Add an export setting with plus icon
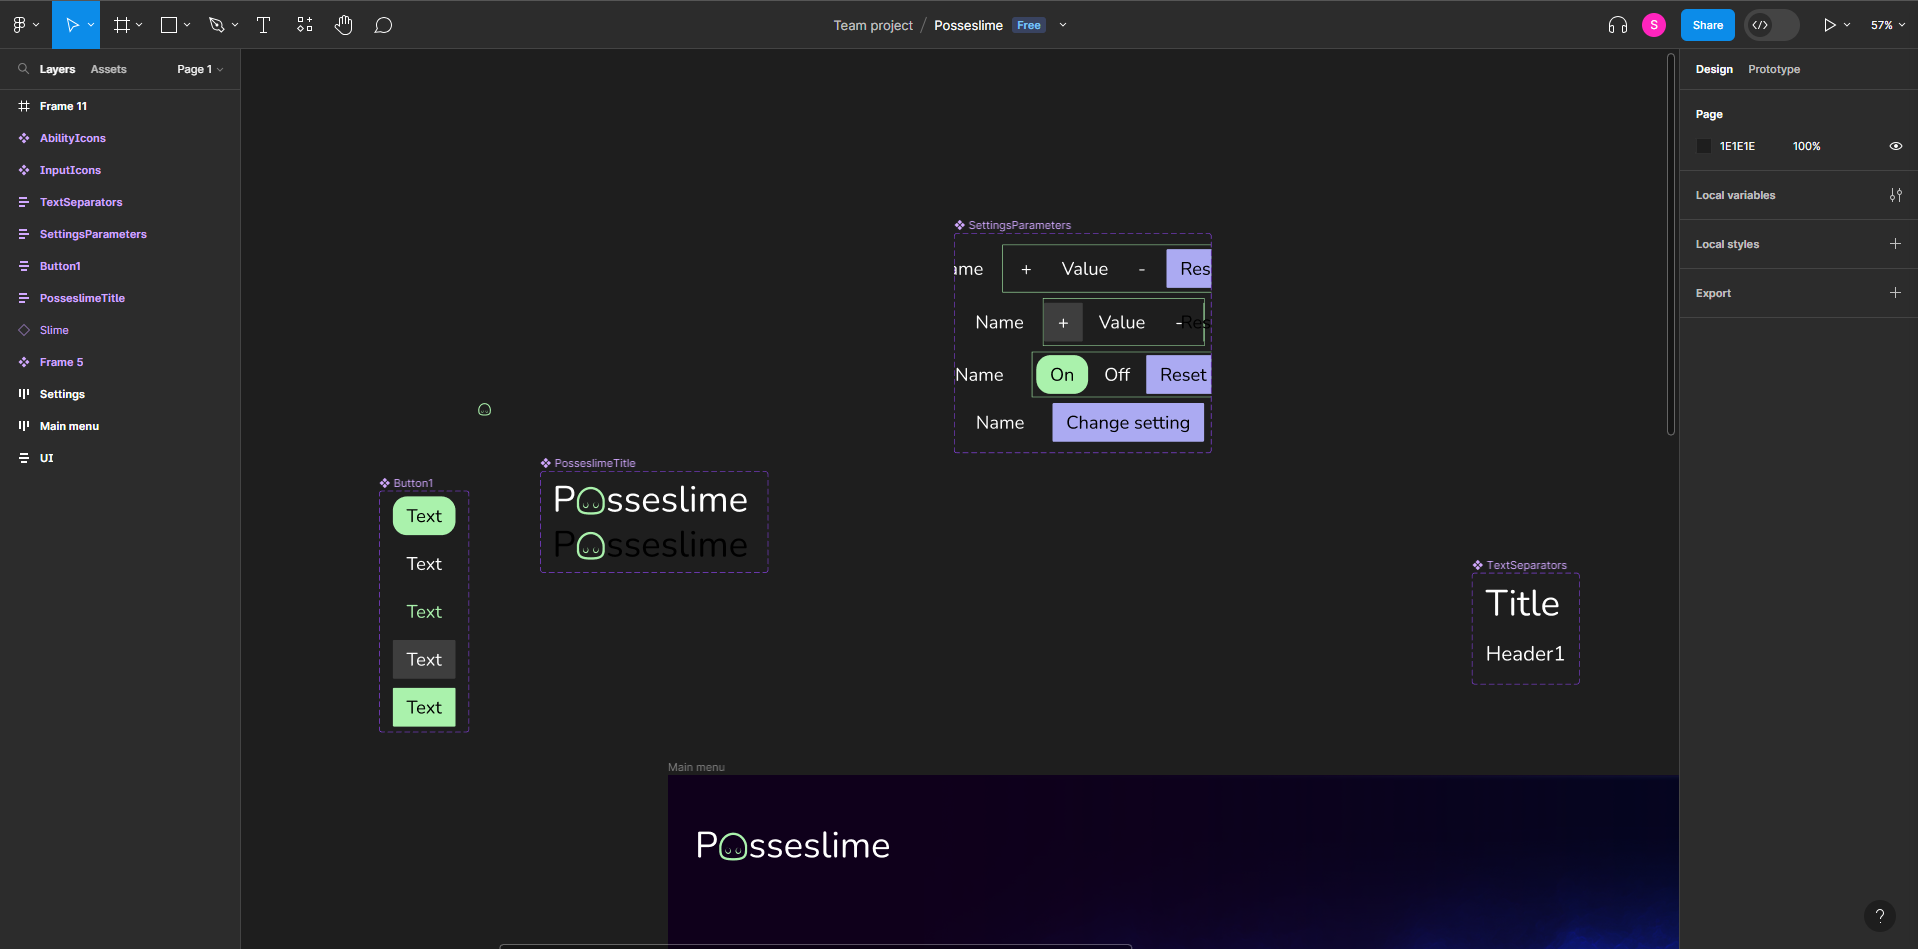Image resolution: width=1918 pixels, height=949 pixels. point(1895,293)
